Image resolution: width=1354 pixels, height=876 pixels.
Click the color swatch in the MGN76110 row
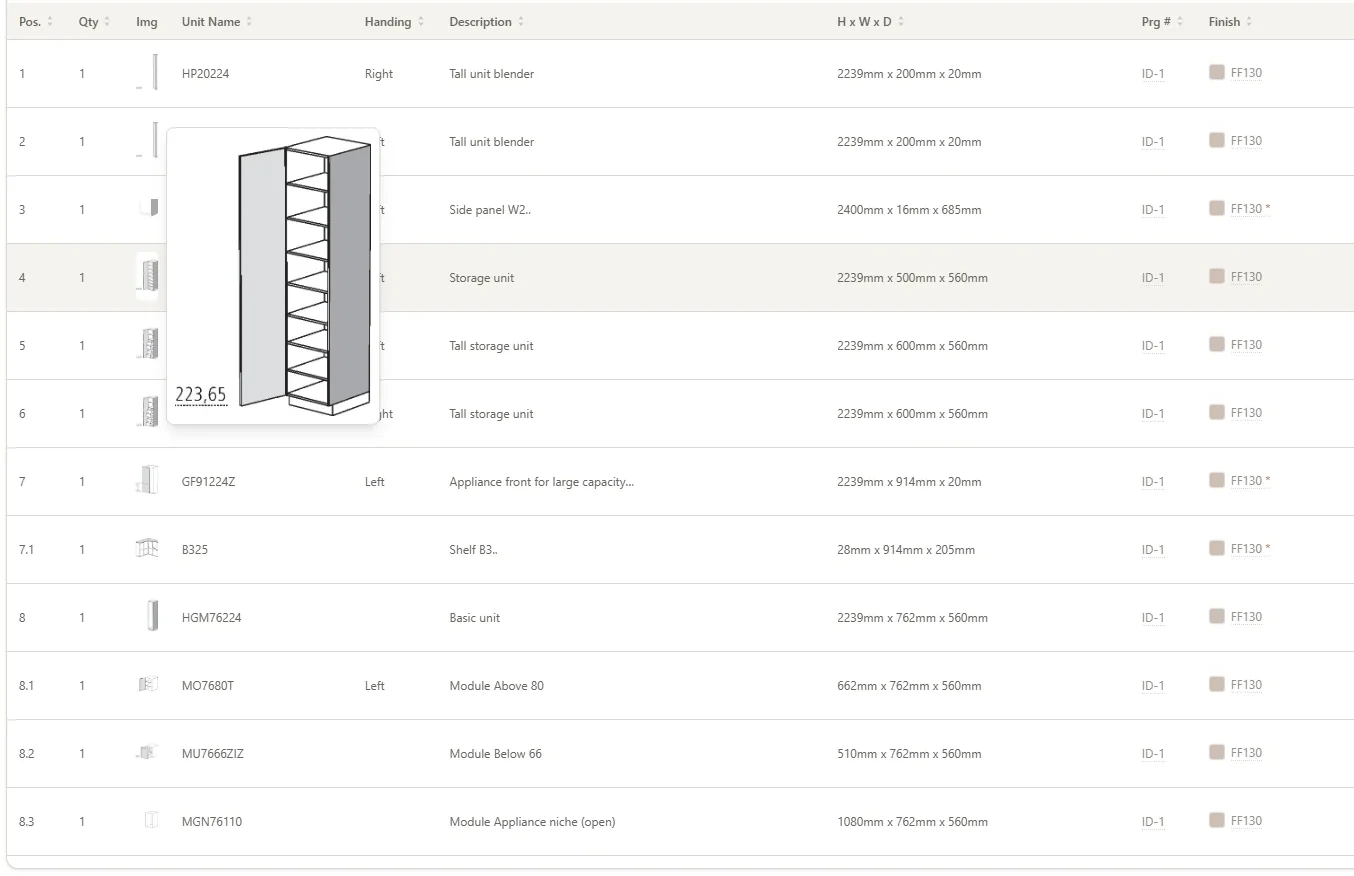click(1217, 820)
